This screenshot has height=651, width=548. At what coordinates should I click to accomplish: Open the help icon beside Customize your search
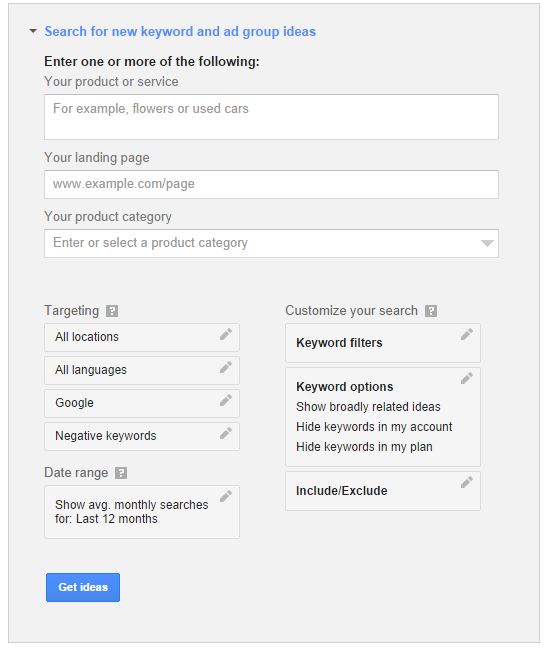(x=431, y=311)
